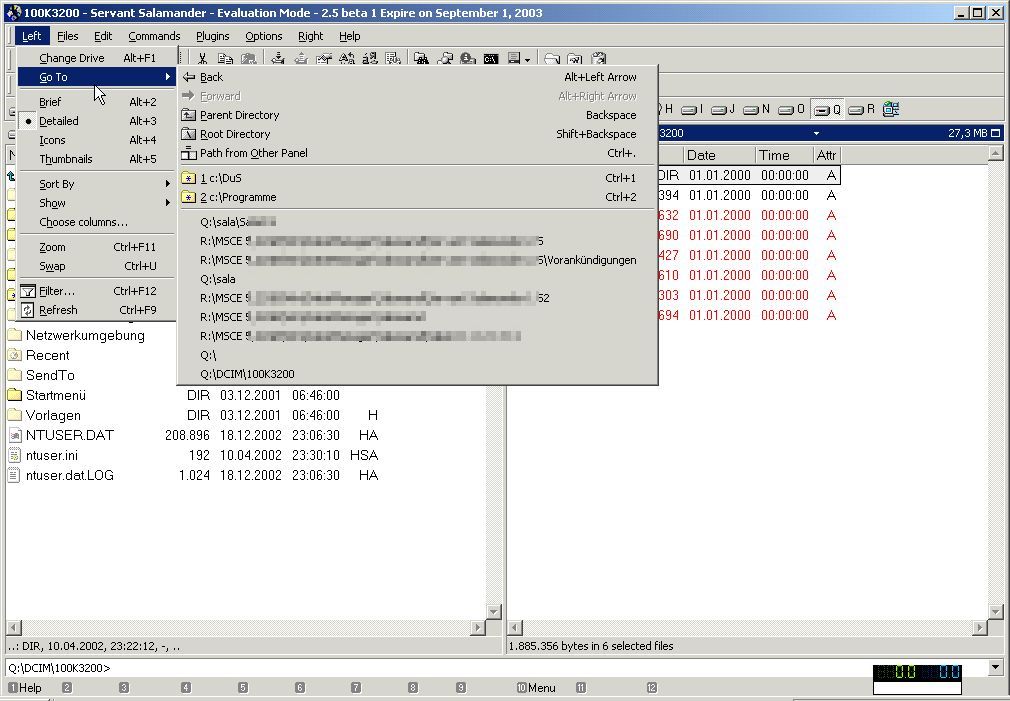Expand the Show submenu
The image size is (1010, 701).
point(96,203)
